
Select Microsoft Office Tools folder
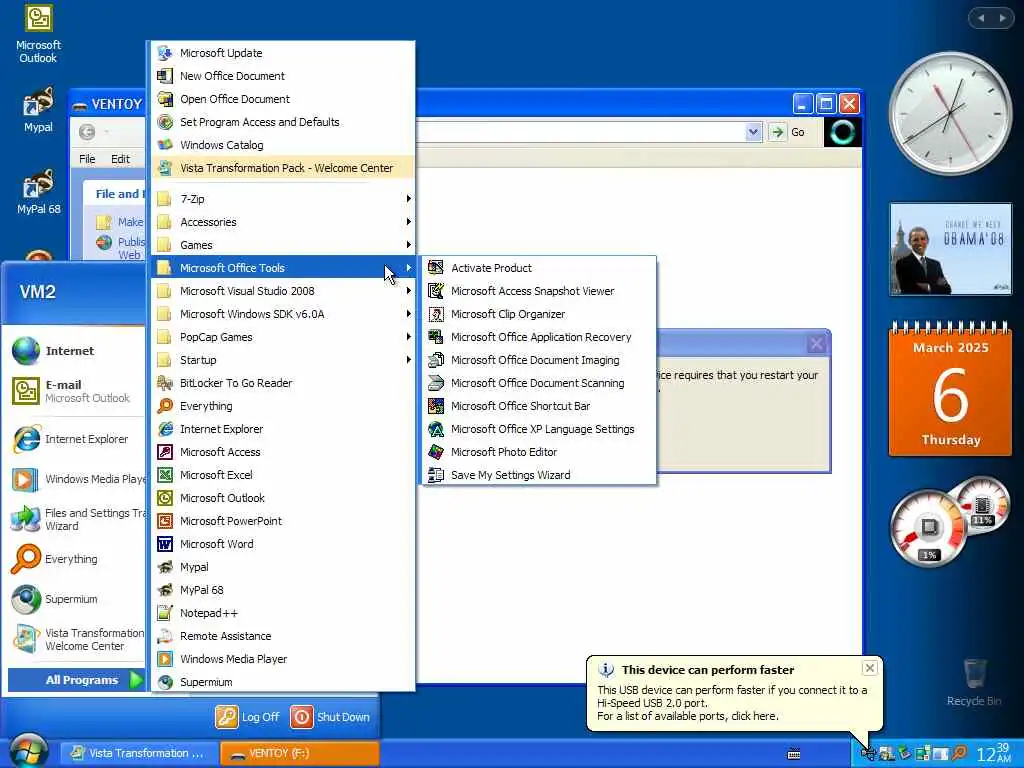283,268
